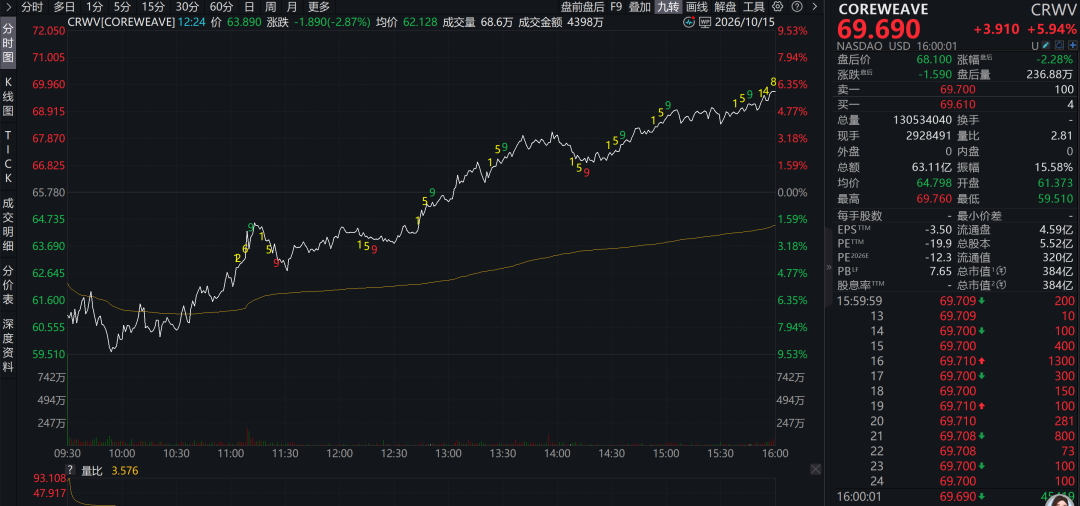
Task: Select the 15分 chart interval
Action: pyautogui.click(x=153, y=7)
